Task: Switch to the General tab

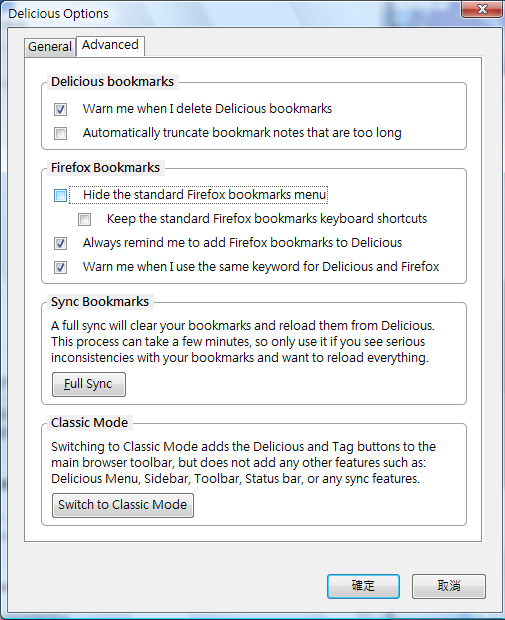Action: pos(50,47)
